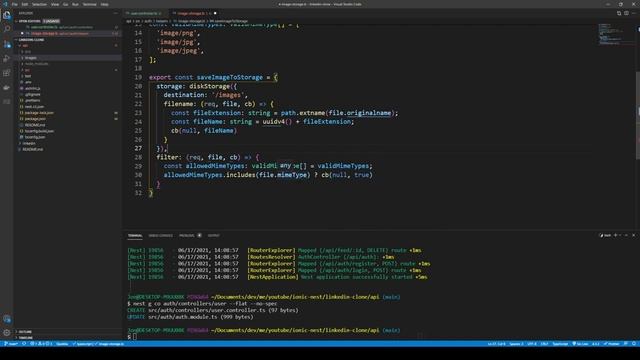Click Explorer views and more actions ellipsis
The image size is (640, 360).
click(116, 13)
